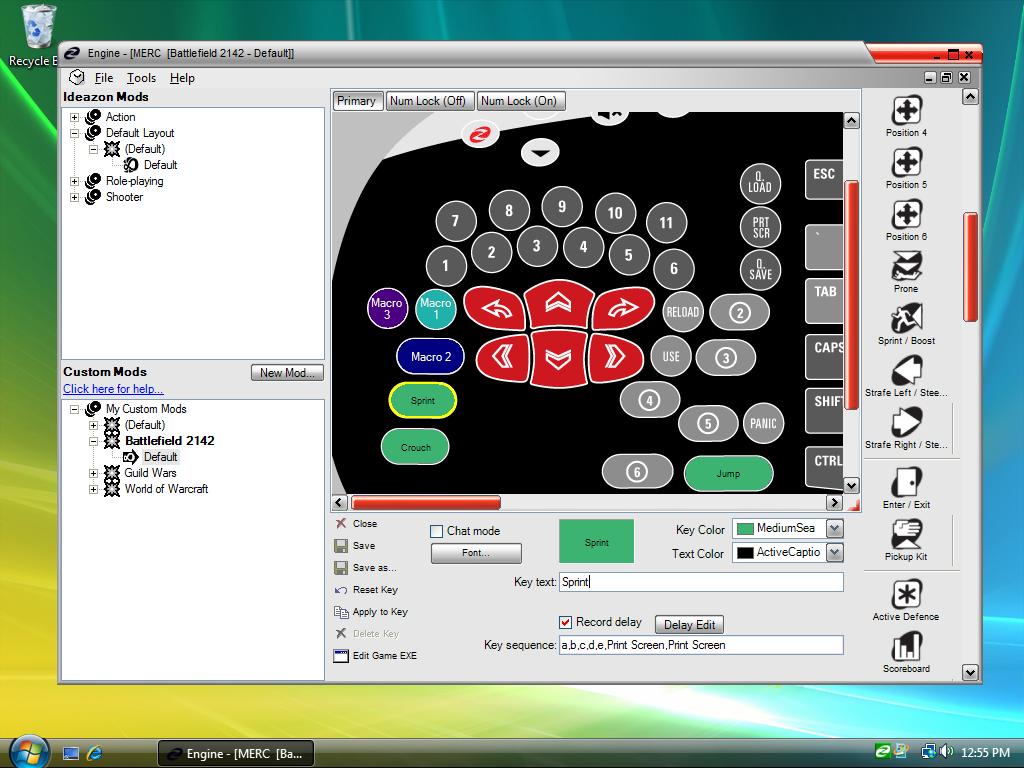Select the PRT SCR key
The width and height of the screenshot is (1024, 768).
click(761, 227)
